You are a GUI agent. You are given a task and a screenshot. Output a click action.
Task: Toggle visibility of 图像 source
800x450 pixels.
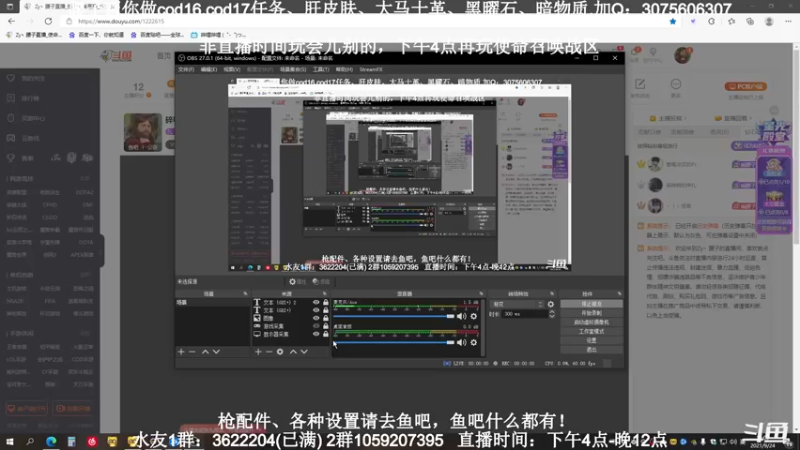(316, 318)
